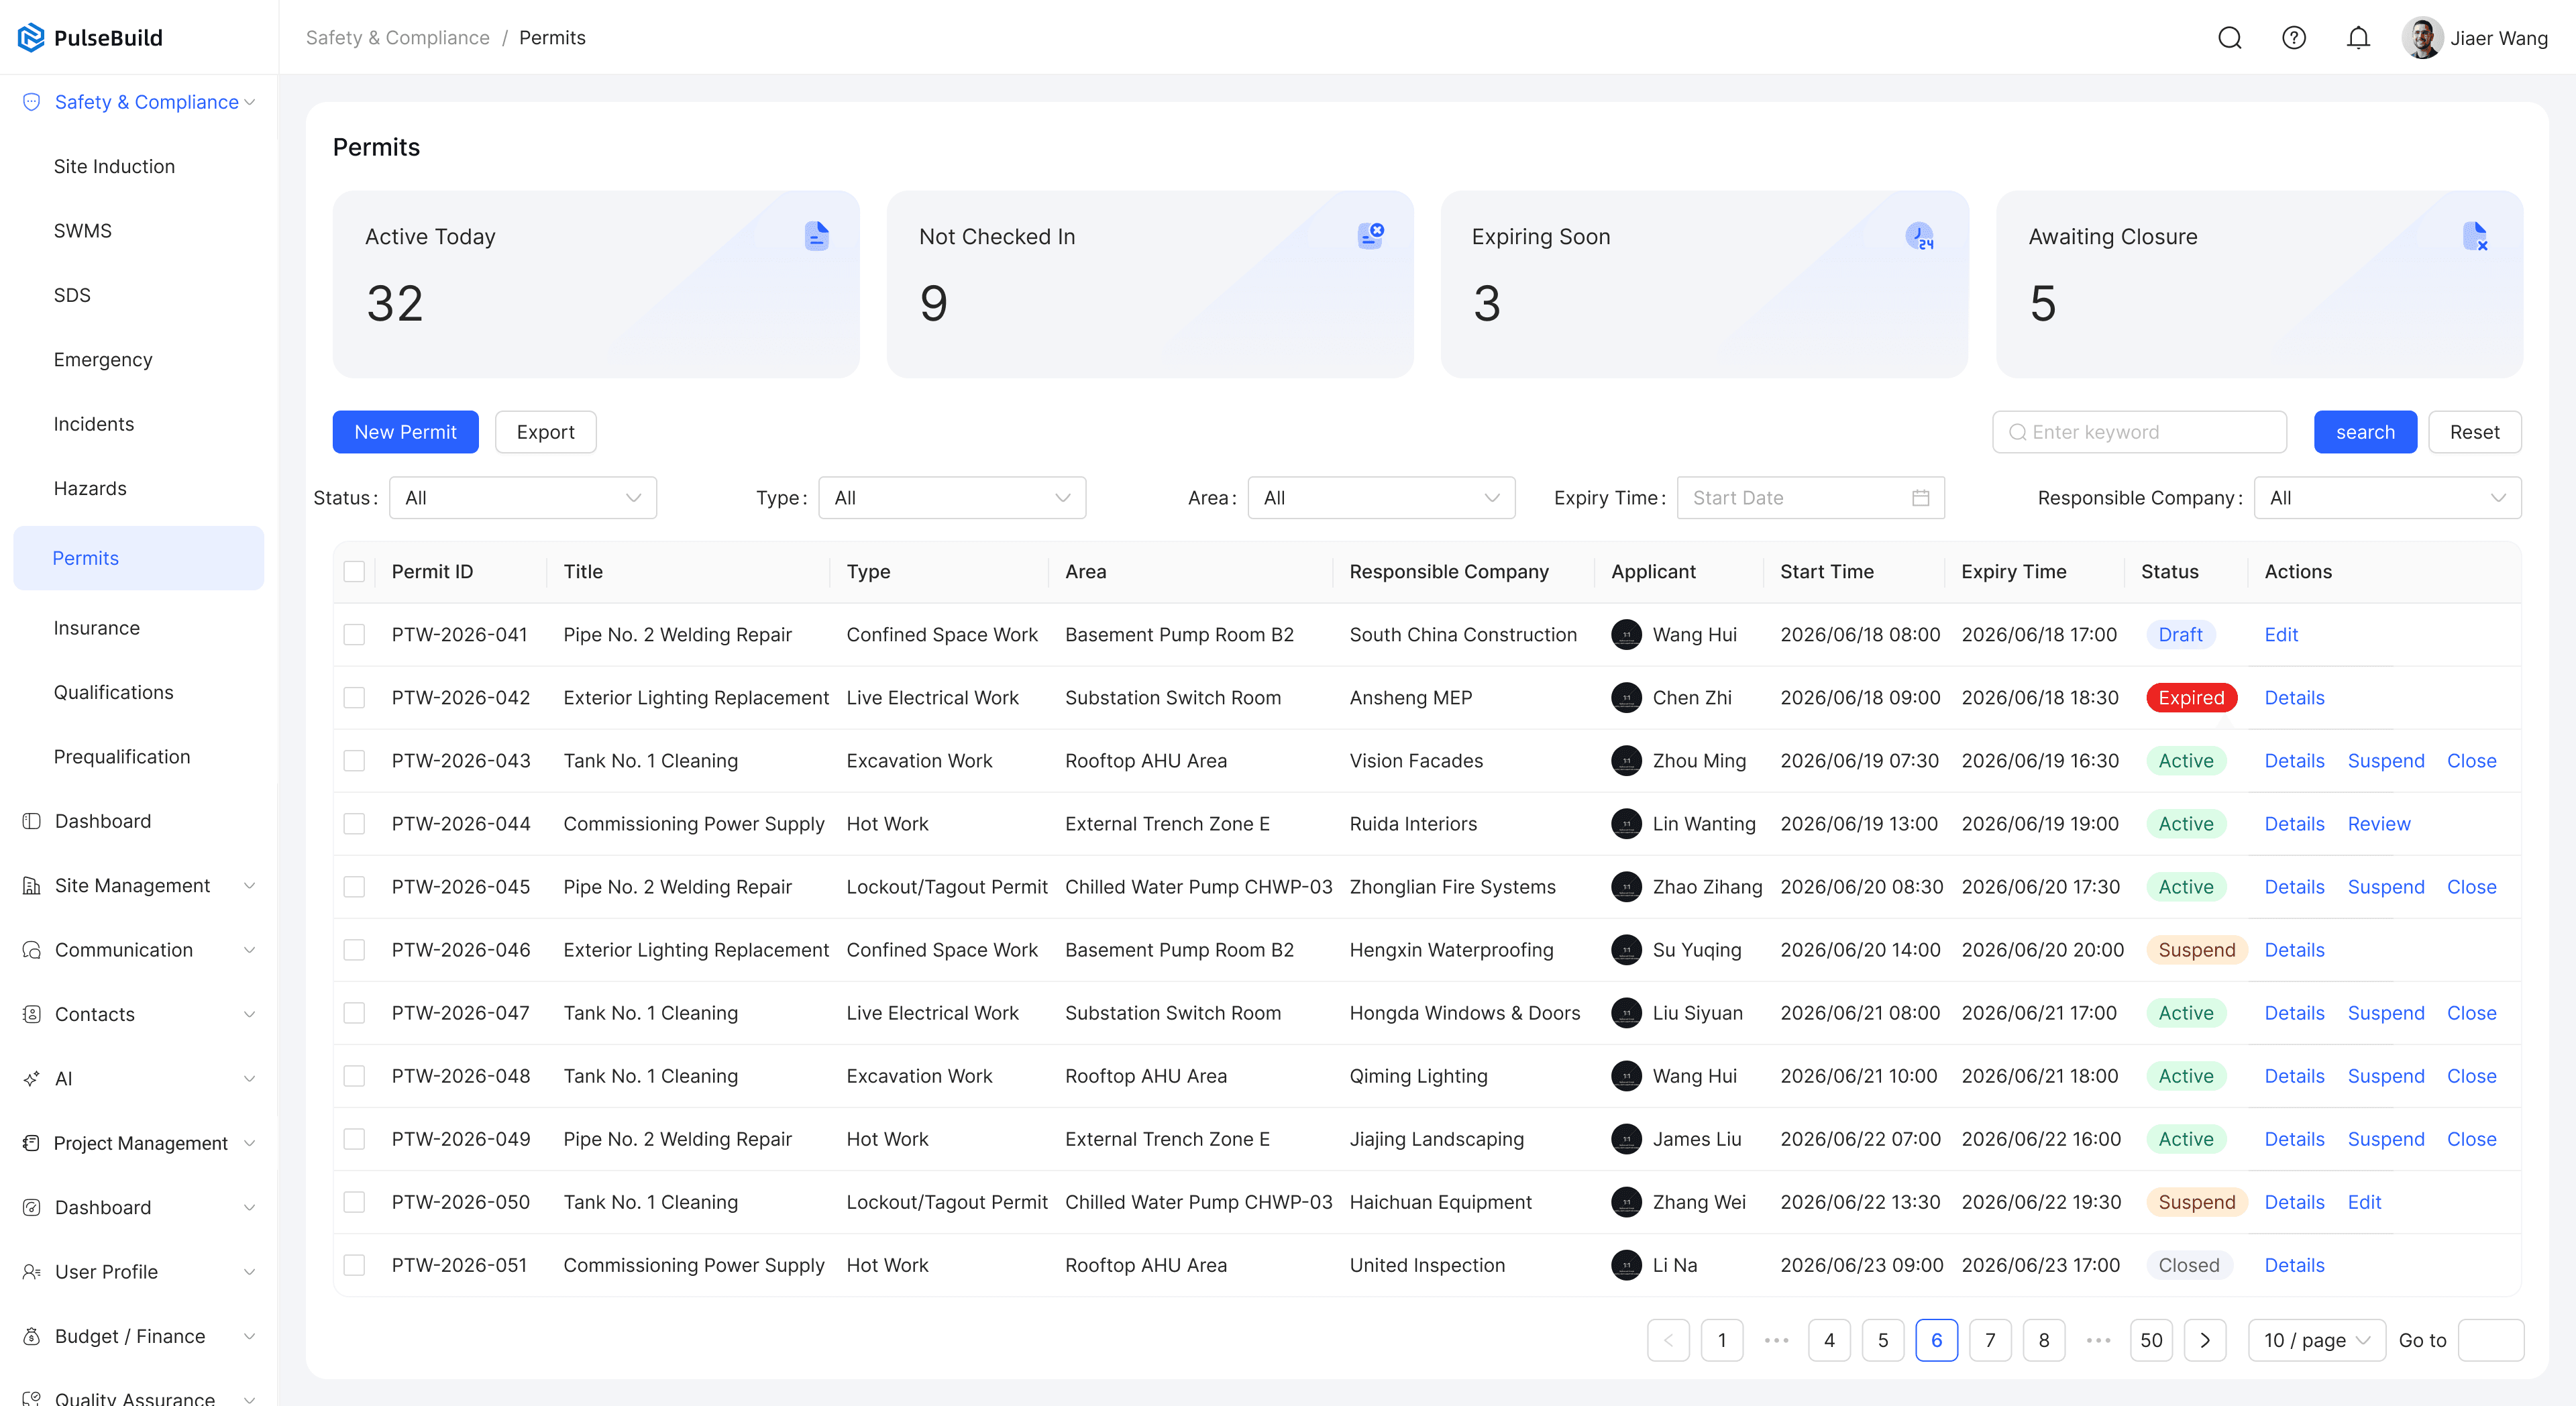Screen dimensions: 2576x1406
Task: Go to pagination page 7
Action: tap(1989, 1340)
